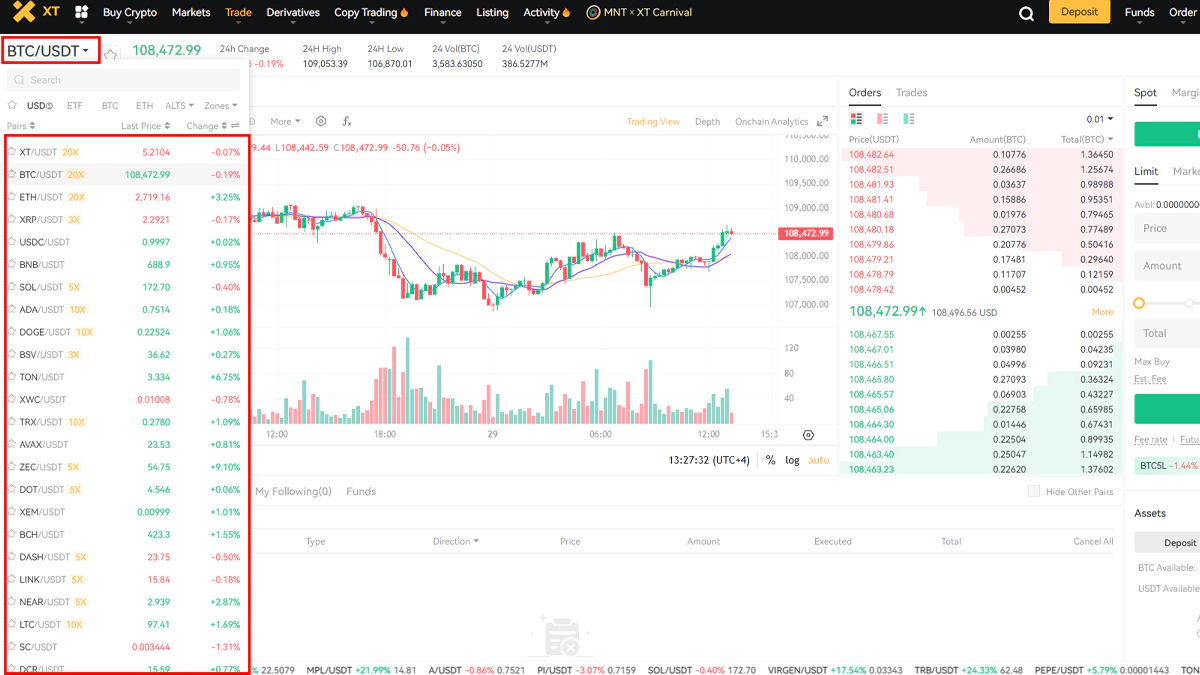1200x675 pixels.
Task: Click the 108,467.55 buy order price
Action: pyautogui.click(x=872, y=334)
